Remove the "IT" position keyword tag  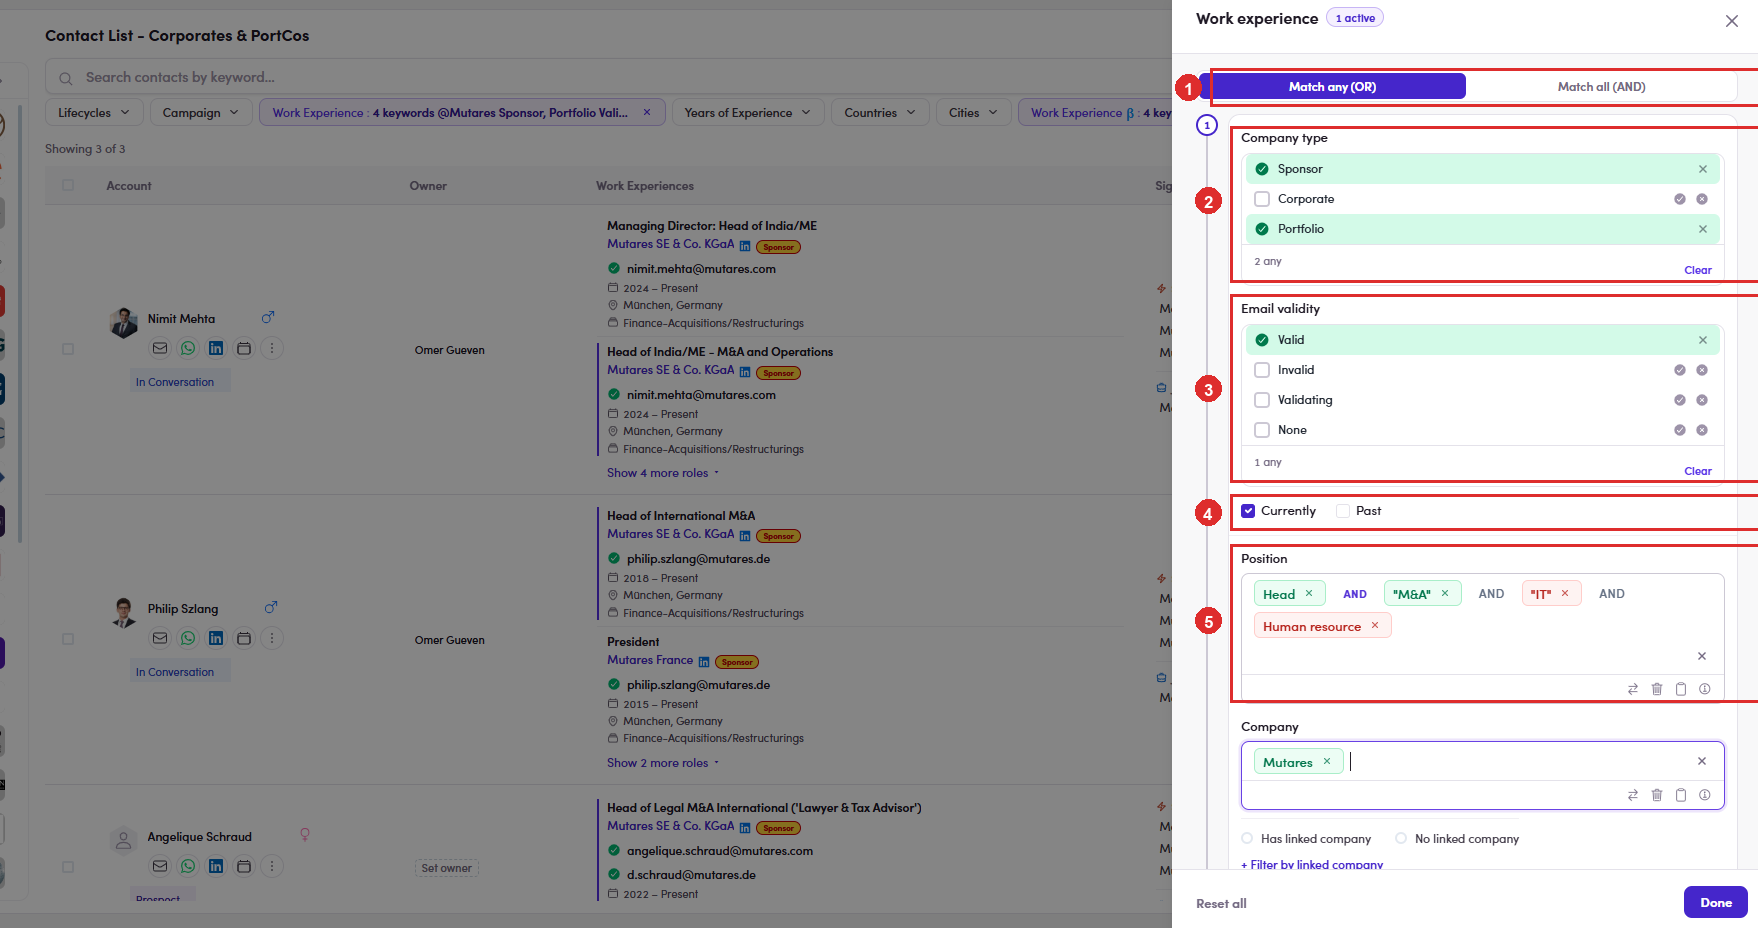point(1565,594)
